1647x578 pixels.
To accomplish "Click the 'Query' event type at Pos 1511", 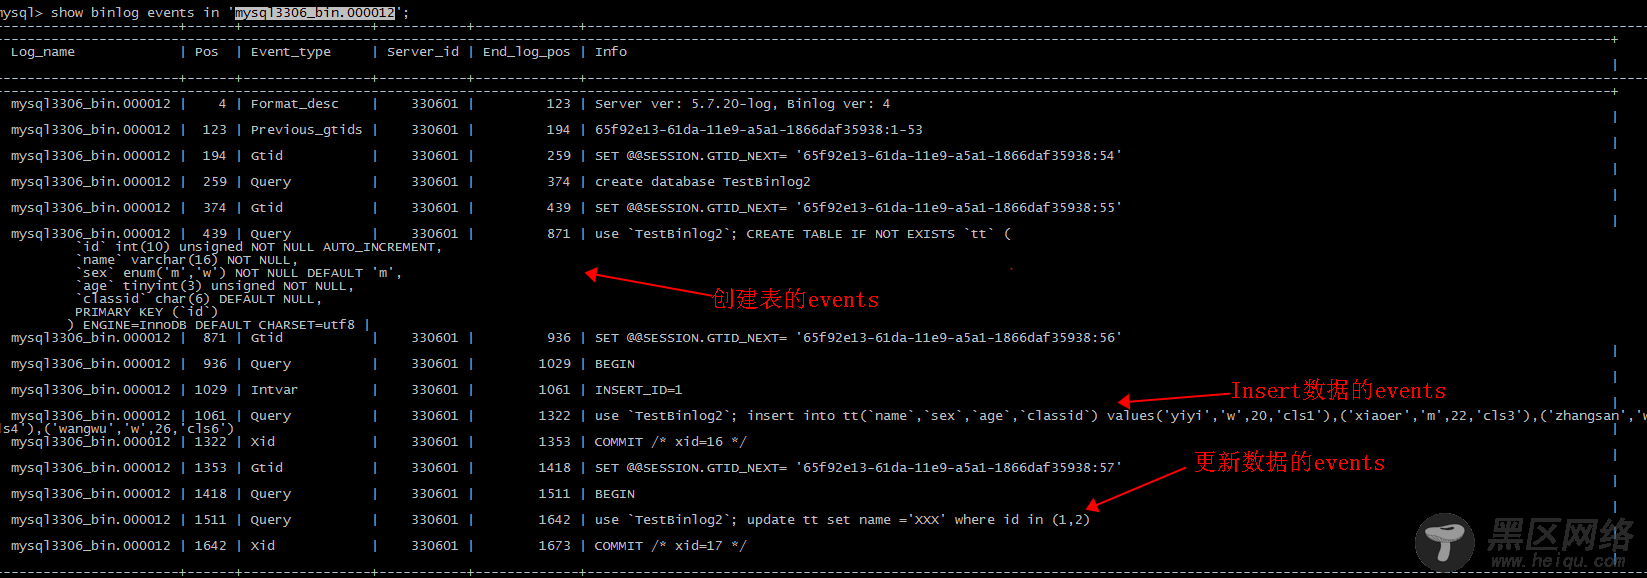I will click(271, 520).
